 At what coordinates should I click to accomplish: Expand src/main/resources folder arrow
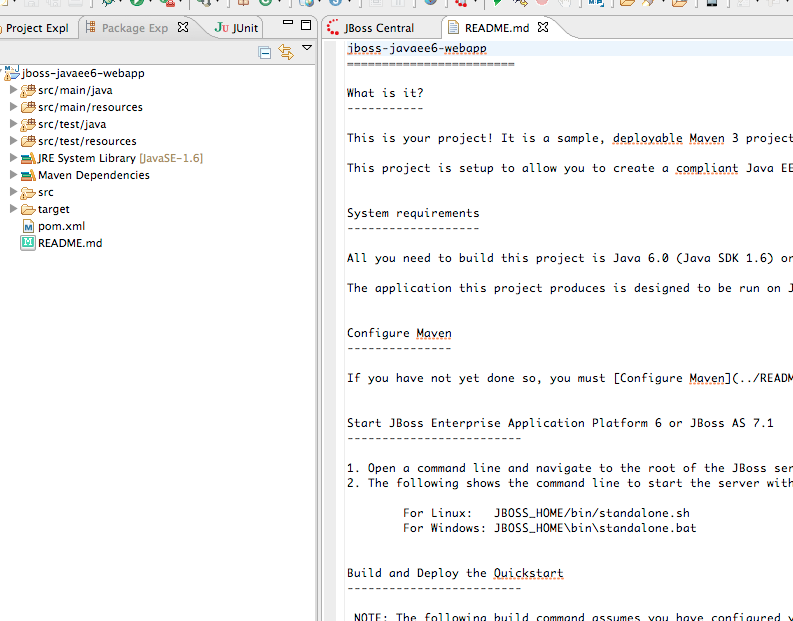coord(14,107)
